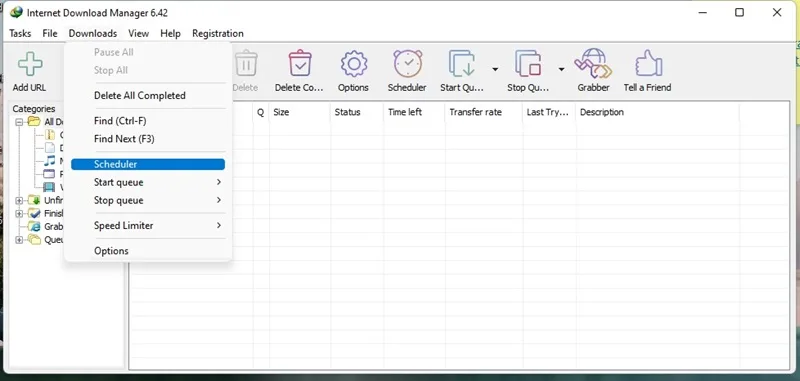
Task: Collapse the All Downloads tree node
Action: (19, 122)
